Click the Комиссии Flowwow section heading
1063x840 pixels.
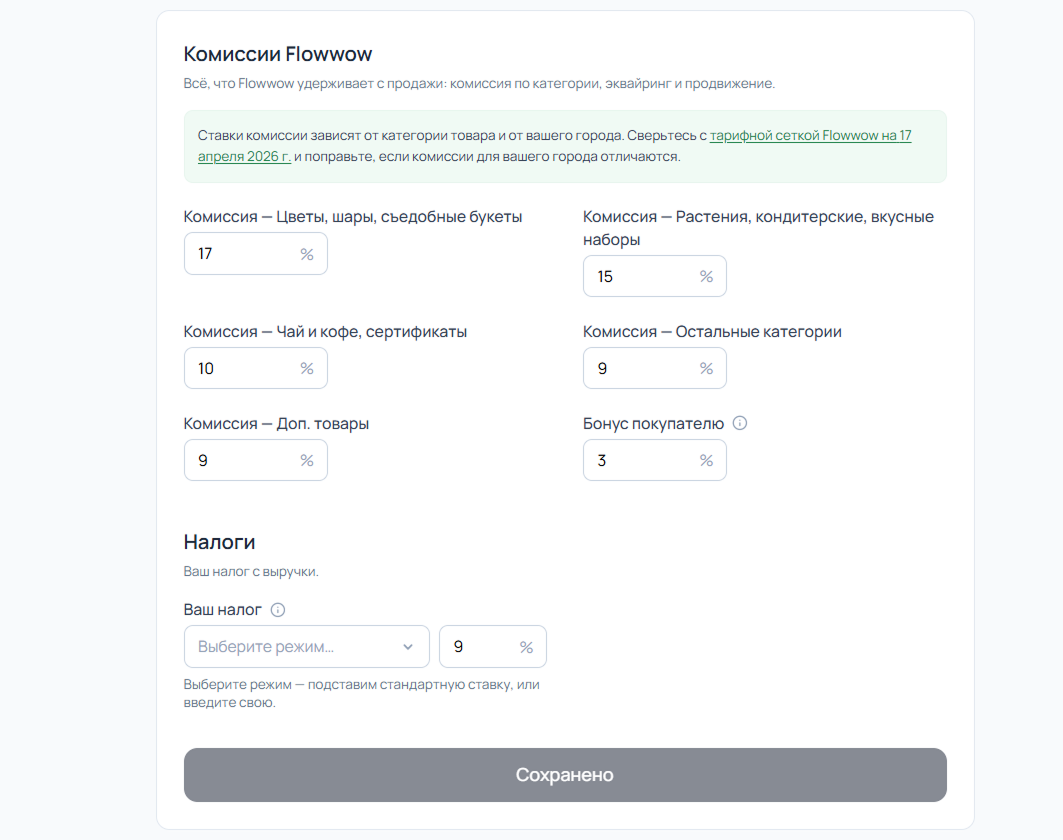(278, 54)
